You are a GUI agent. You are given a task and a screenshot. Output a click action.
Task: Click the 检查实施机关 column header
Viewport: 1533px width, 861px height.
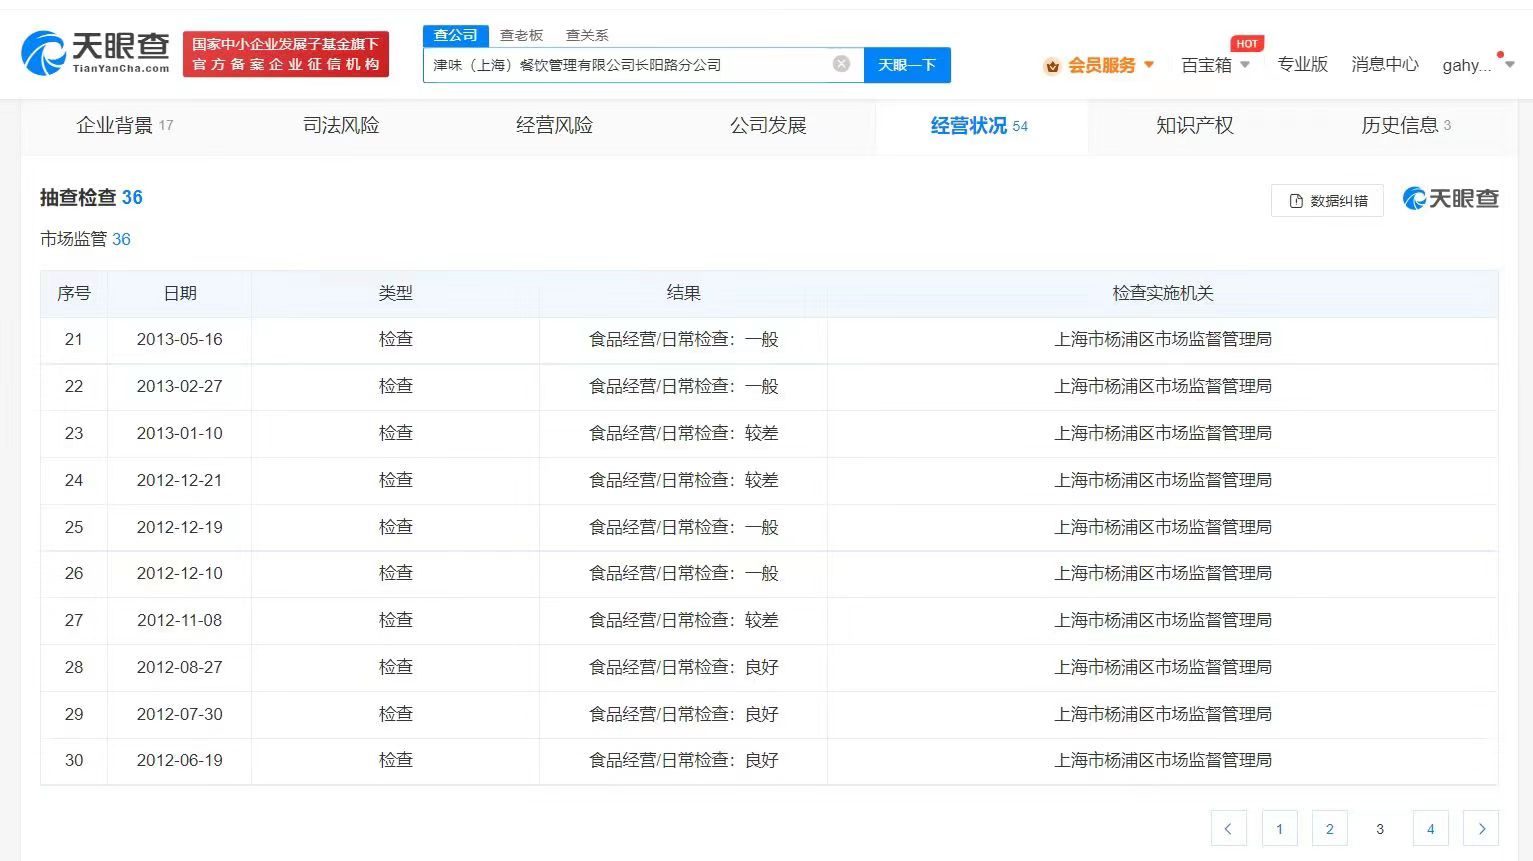click(x=1163, y=293)
